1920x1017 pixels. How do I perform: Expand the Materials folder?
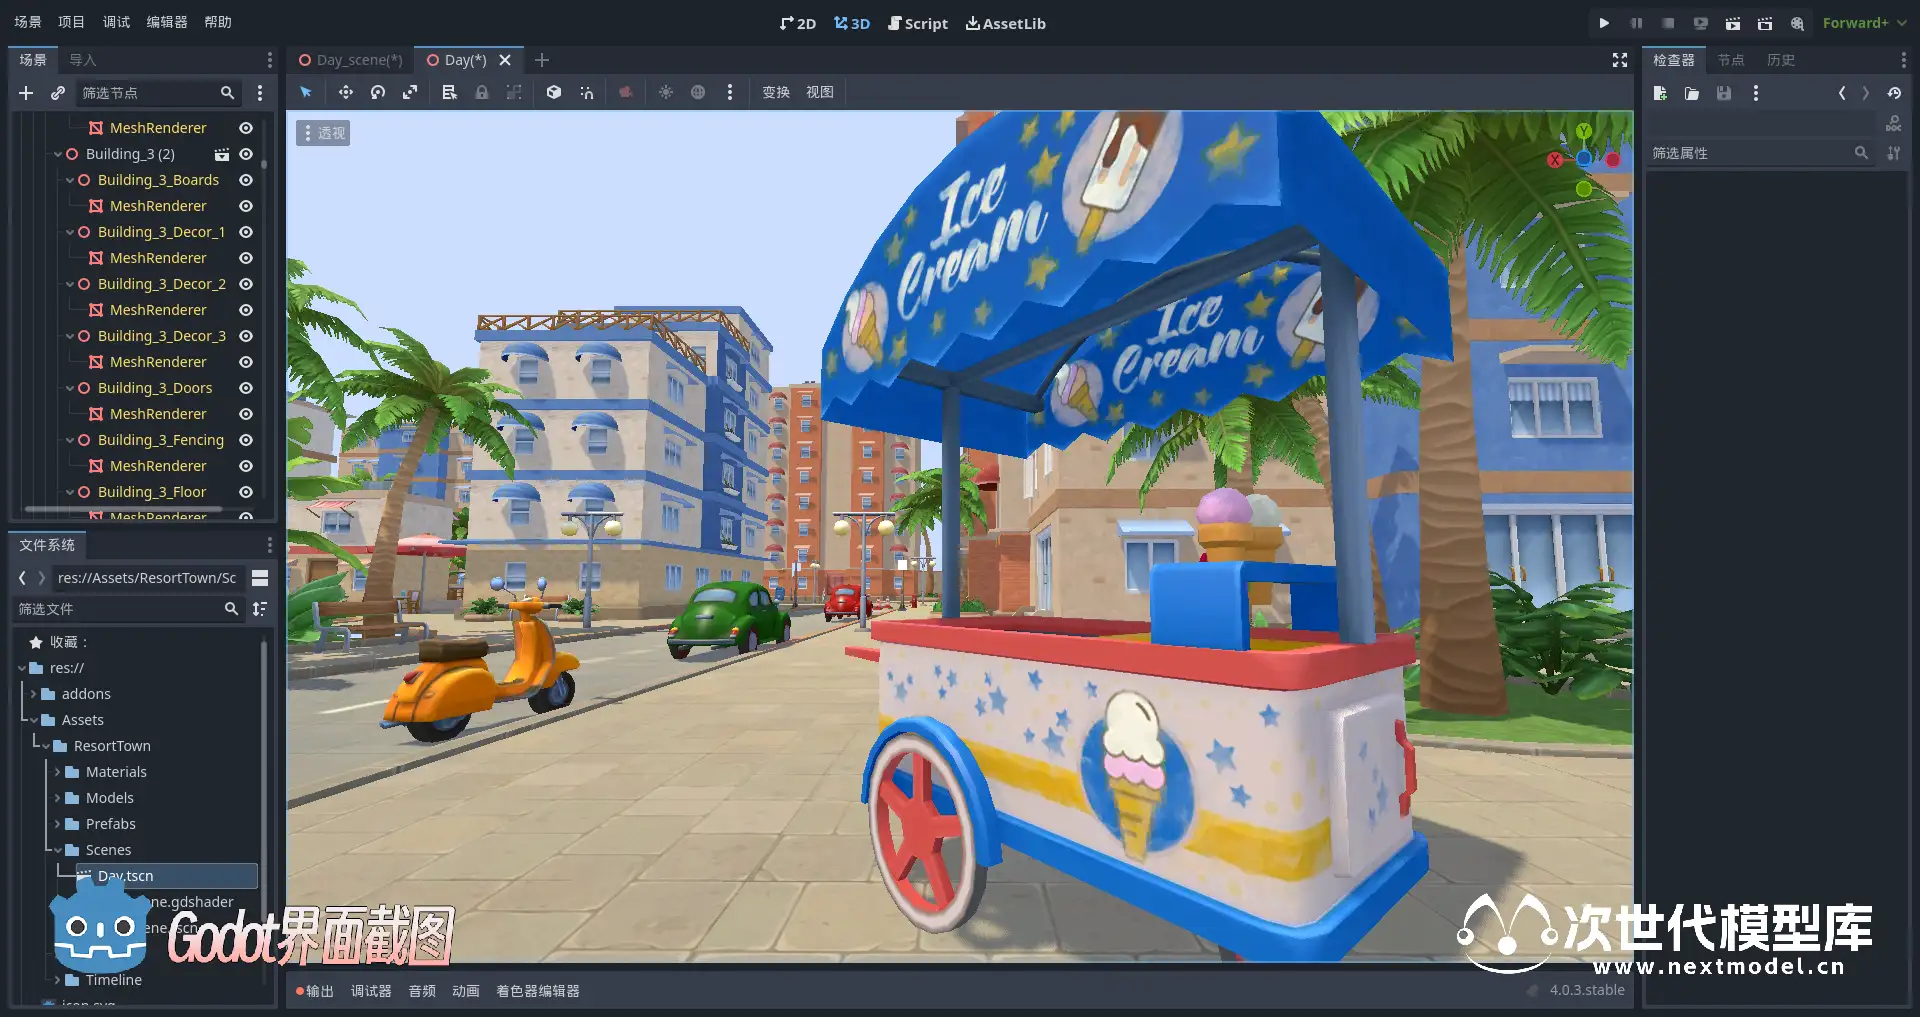(58, 772)
